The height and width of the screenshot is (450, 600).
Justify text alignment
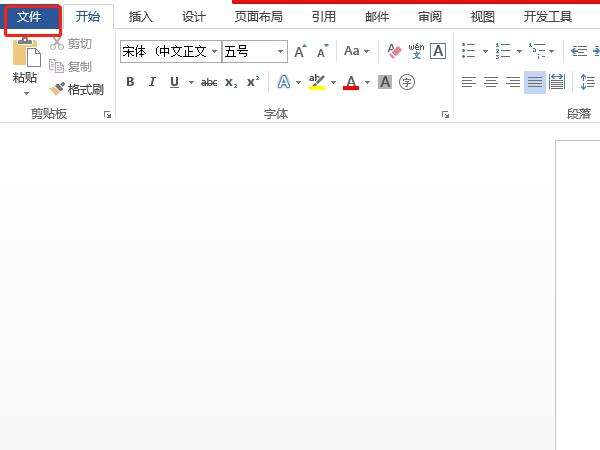coord(535,82)
